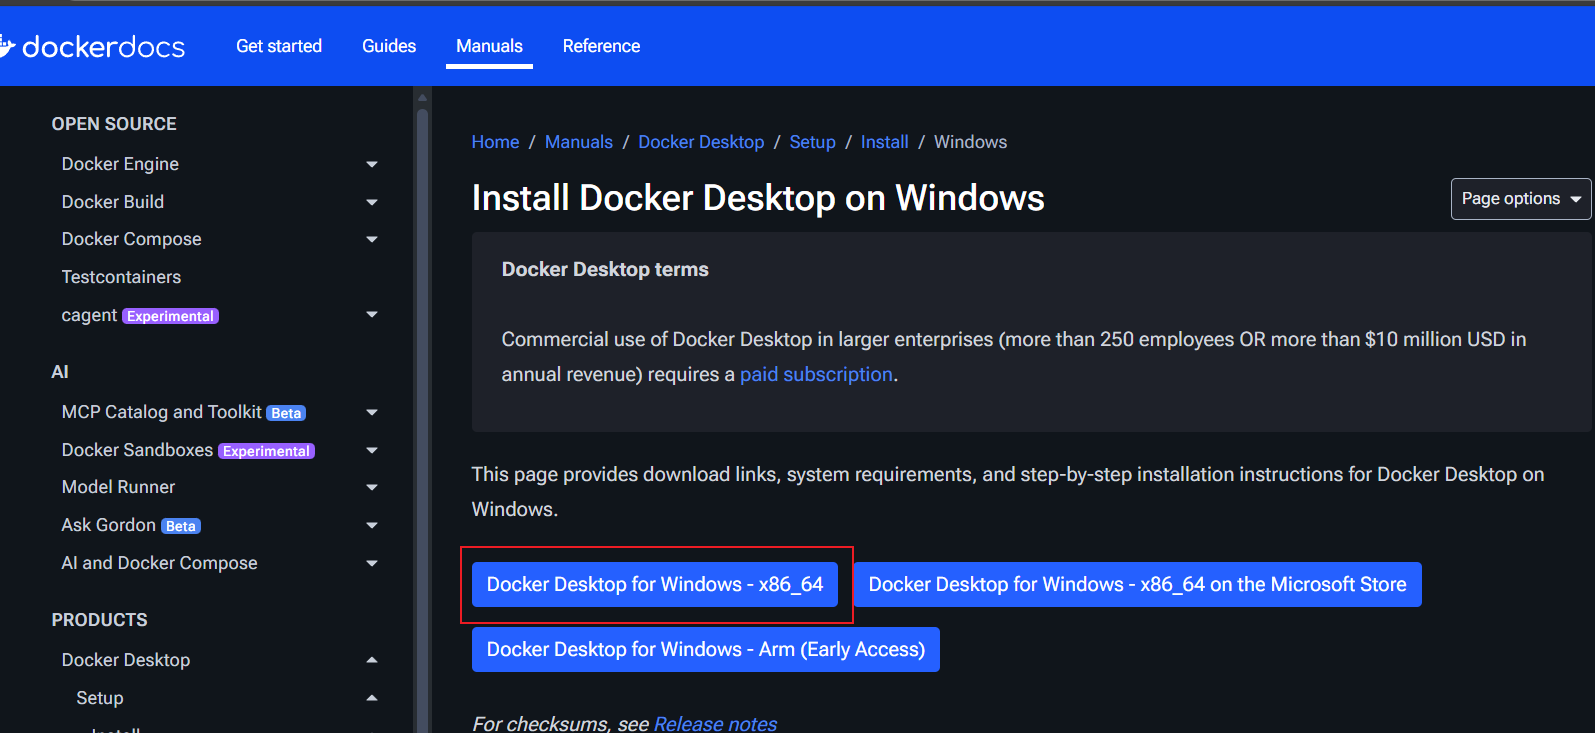Open Docker Build in the sidebar
Viewport: 1595px width, 733px height.
[113, 202]
